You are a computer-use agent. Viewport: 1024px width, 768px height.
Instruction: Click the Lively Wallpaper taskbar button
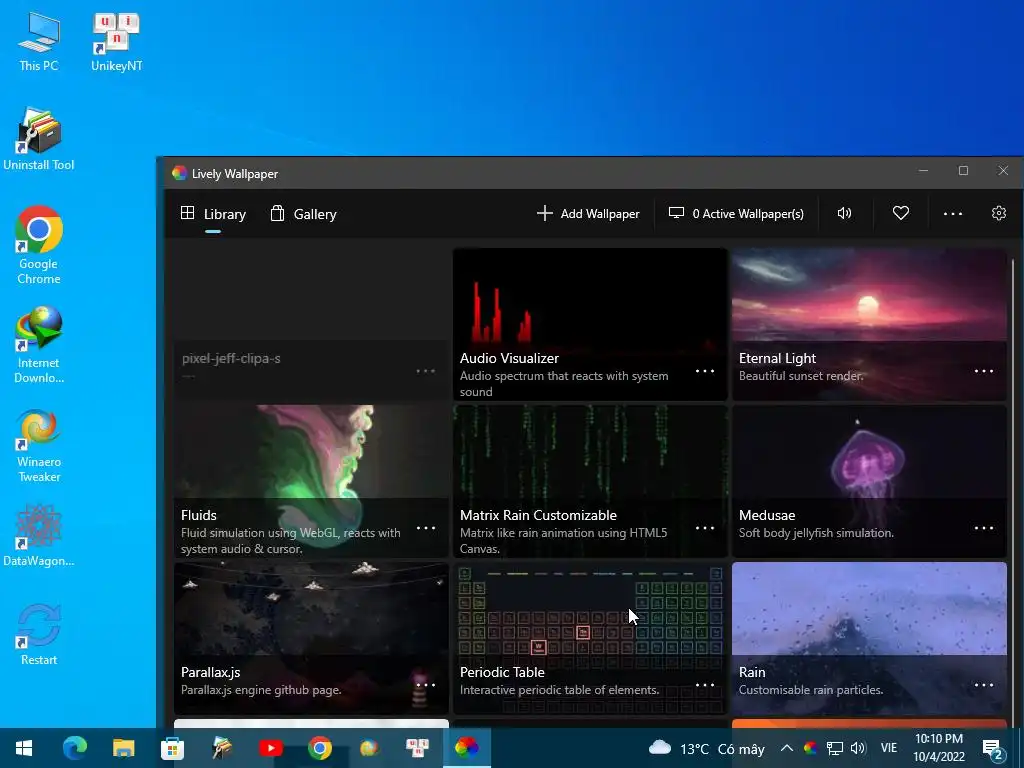466,748
